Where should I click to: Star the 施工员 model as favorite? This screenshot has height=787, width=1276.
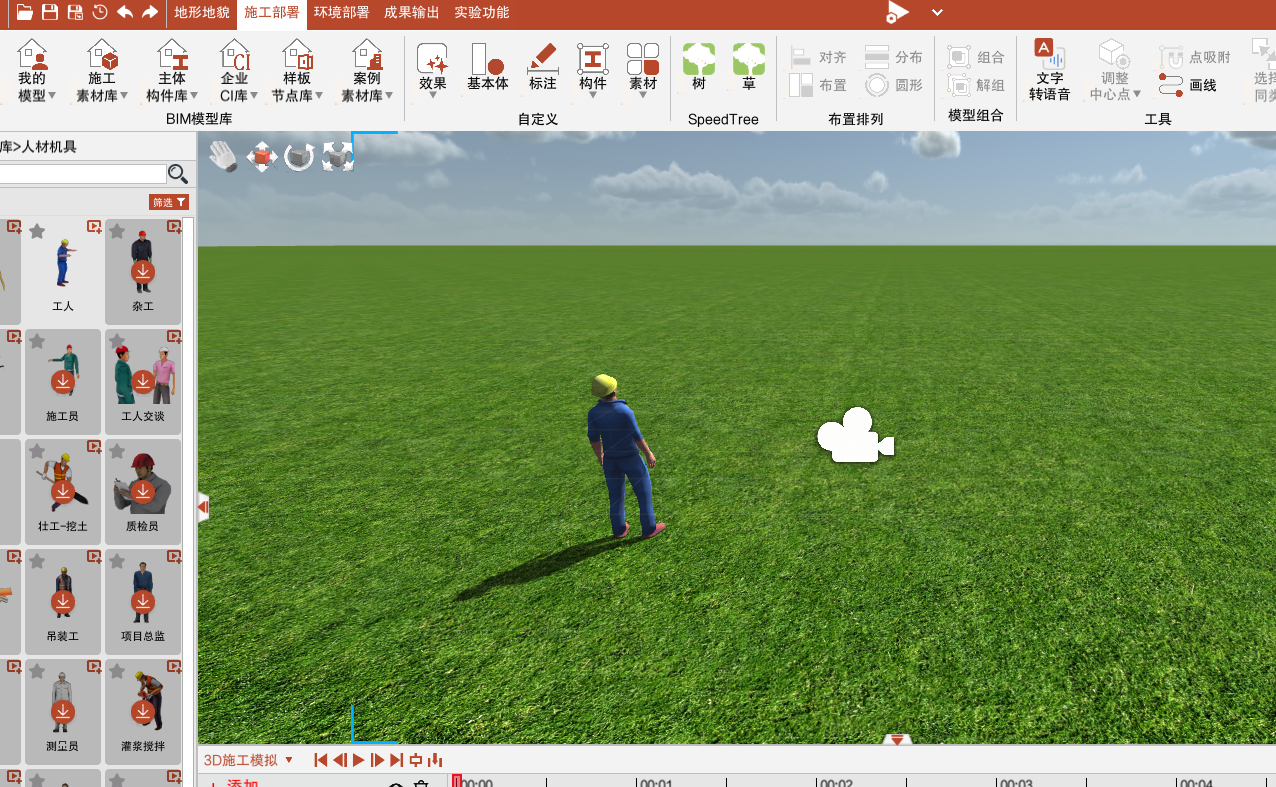(x=37, y=341)
